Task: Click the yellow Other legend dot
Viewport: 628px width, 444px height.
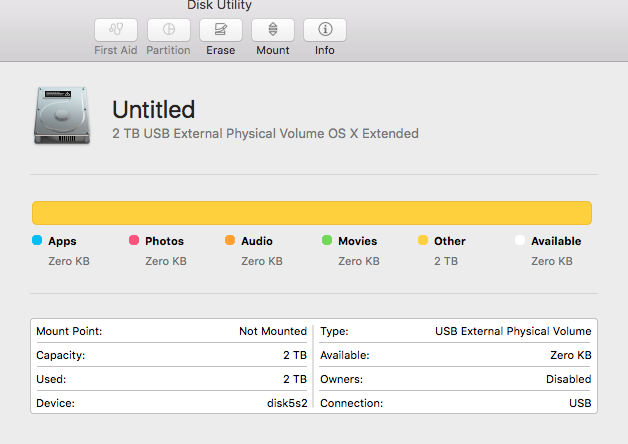Action: [x=423, y=240]
